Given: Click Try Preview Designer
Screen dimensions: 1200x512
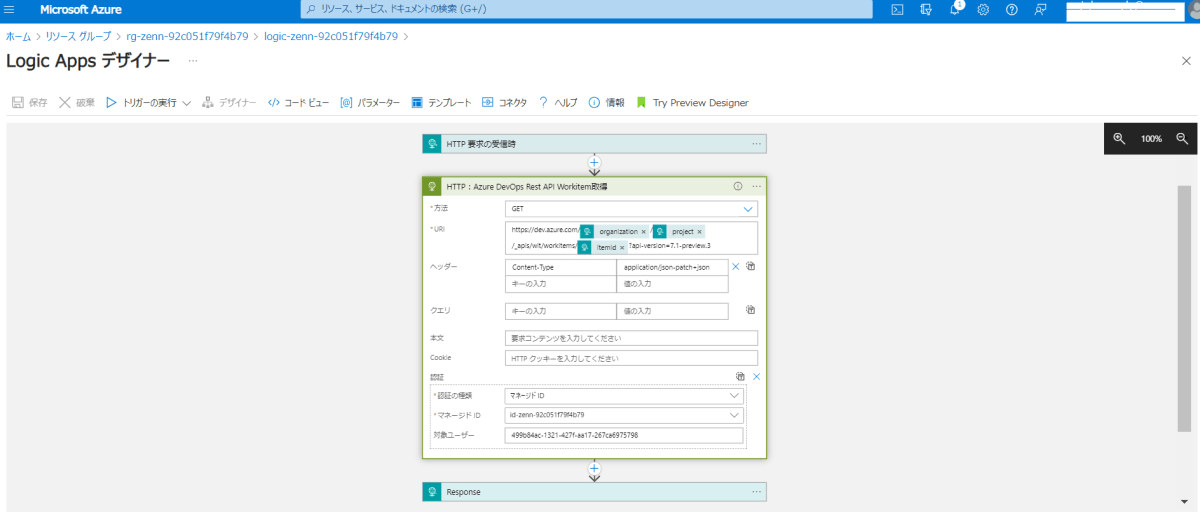Looking at the screenshot, I should click(x=692, y=102).
